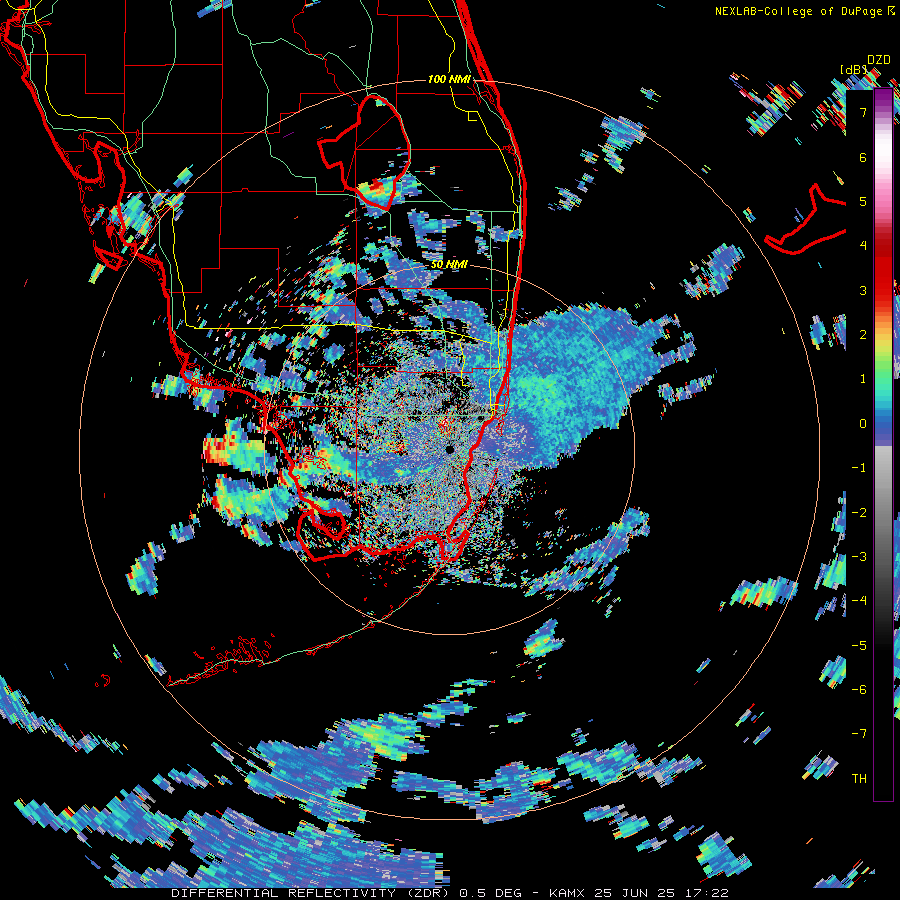Click the 3 value on color scale
900x900 pixels.
863,290
